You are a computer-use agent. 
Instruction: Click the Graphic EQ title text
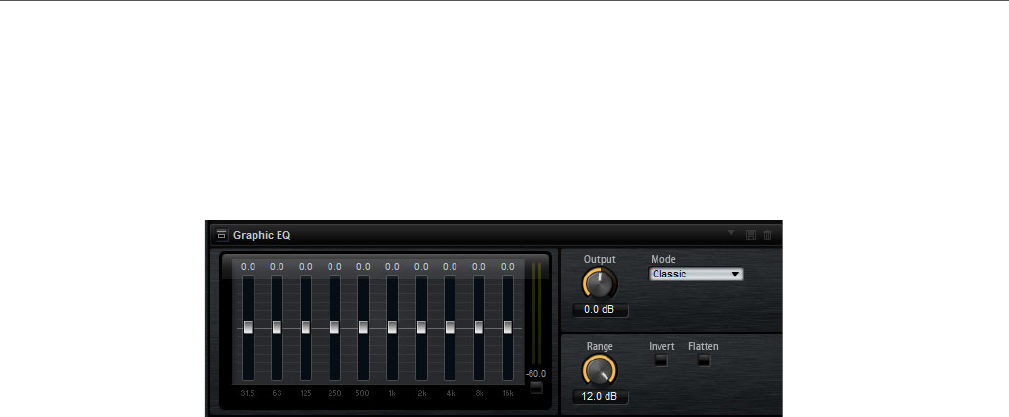coord(262,236)
